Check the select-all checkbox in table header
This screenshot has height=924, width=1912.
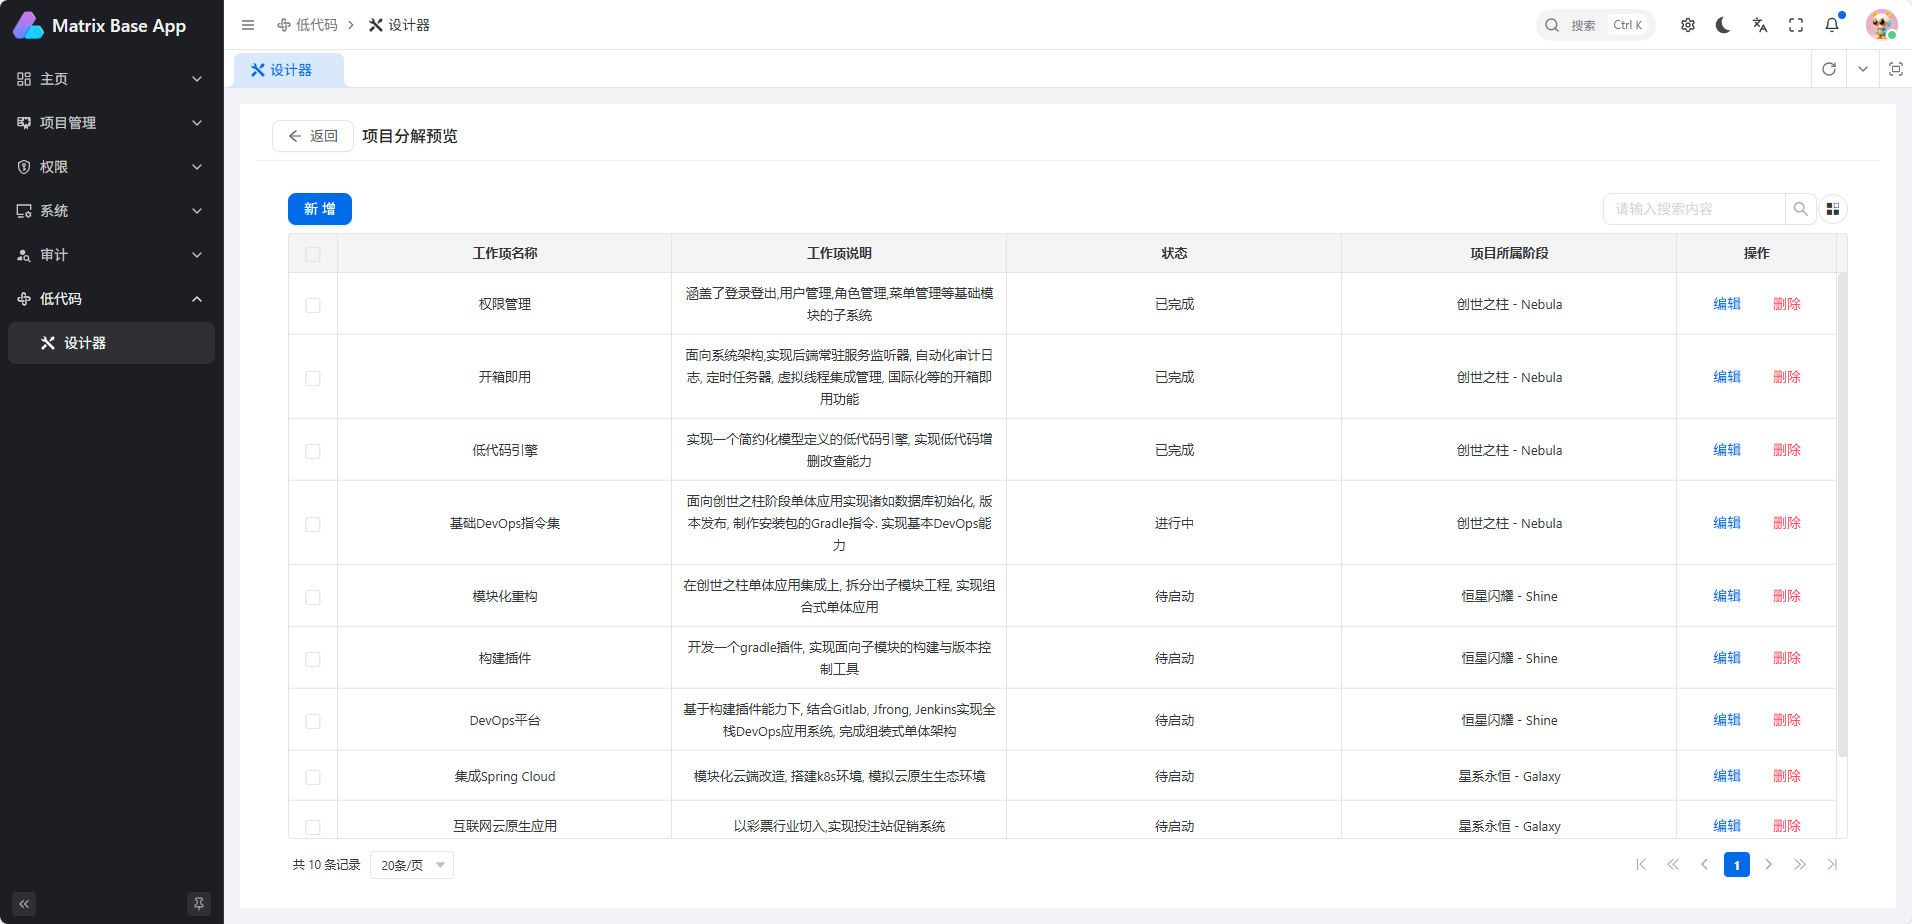point(313,254)
